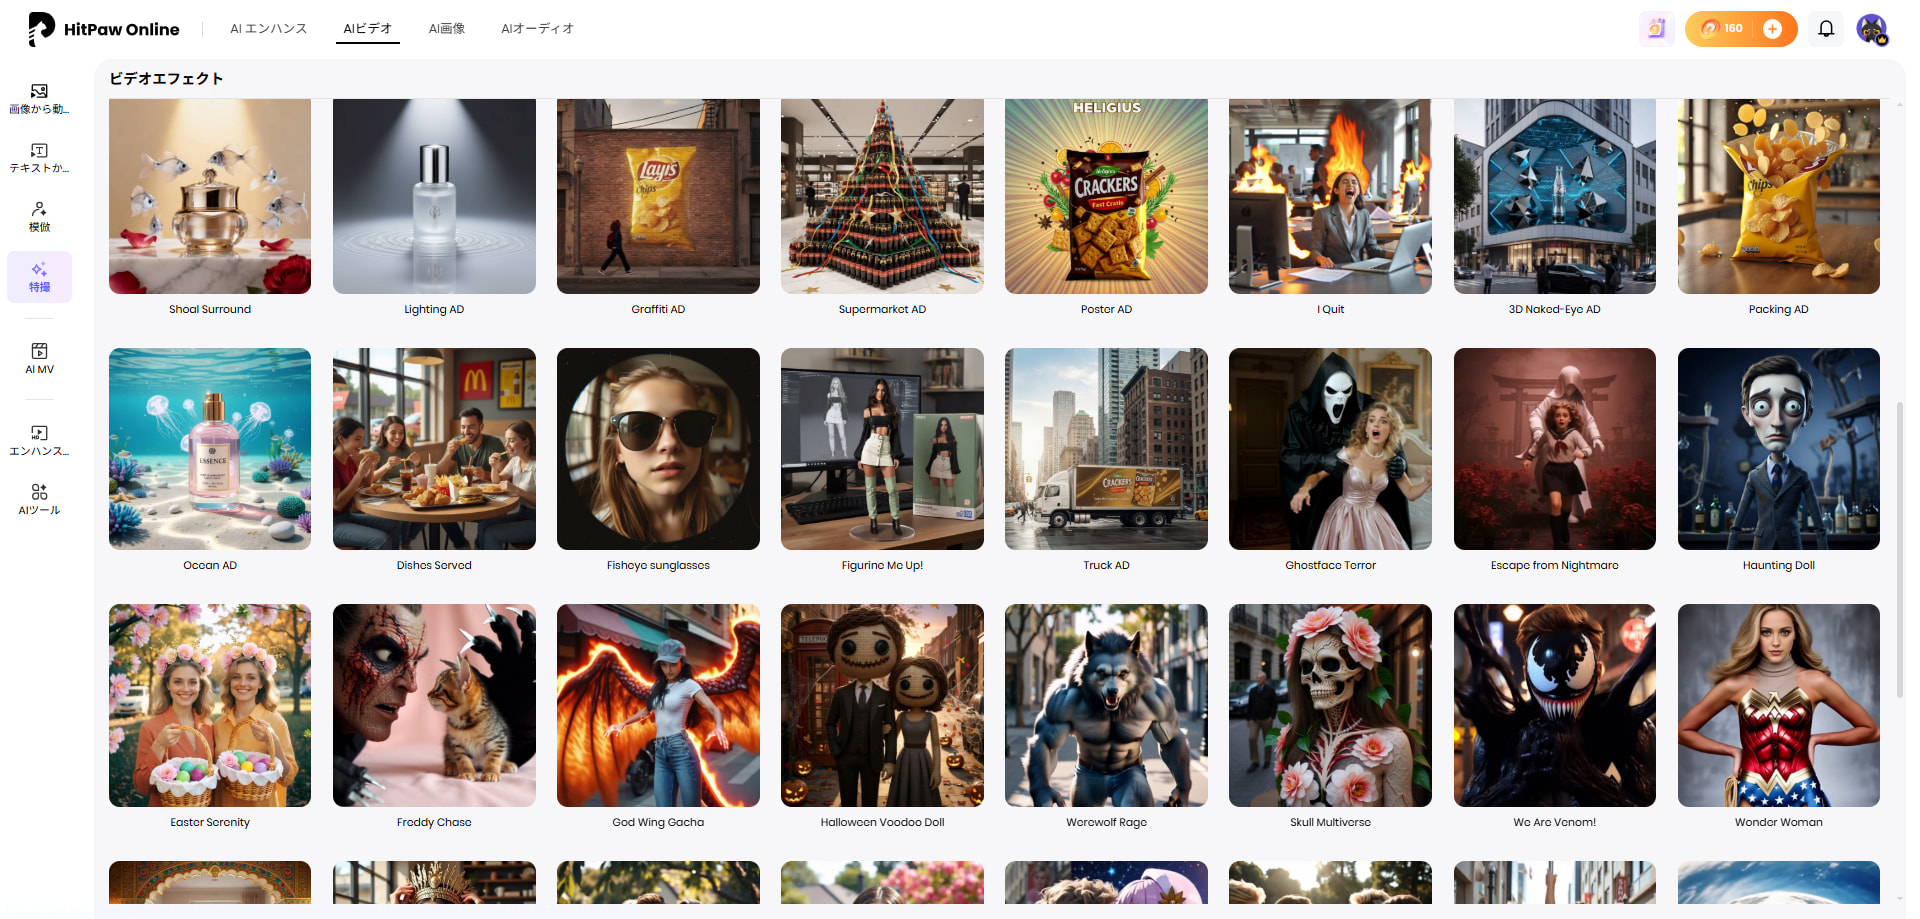Viewport: 1920px width, 919px height.
Task: Select the Figurine Me Up! thumbnail
Action: click(882, 449)
